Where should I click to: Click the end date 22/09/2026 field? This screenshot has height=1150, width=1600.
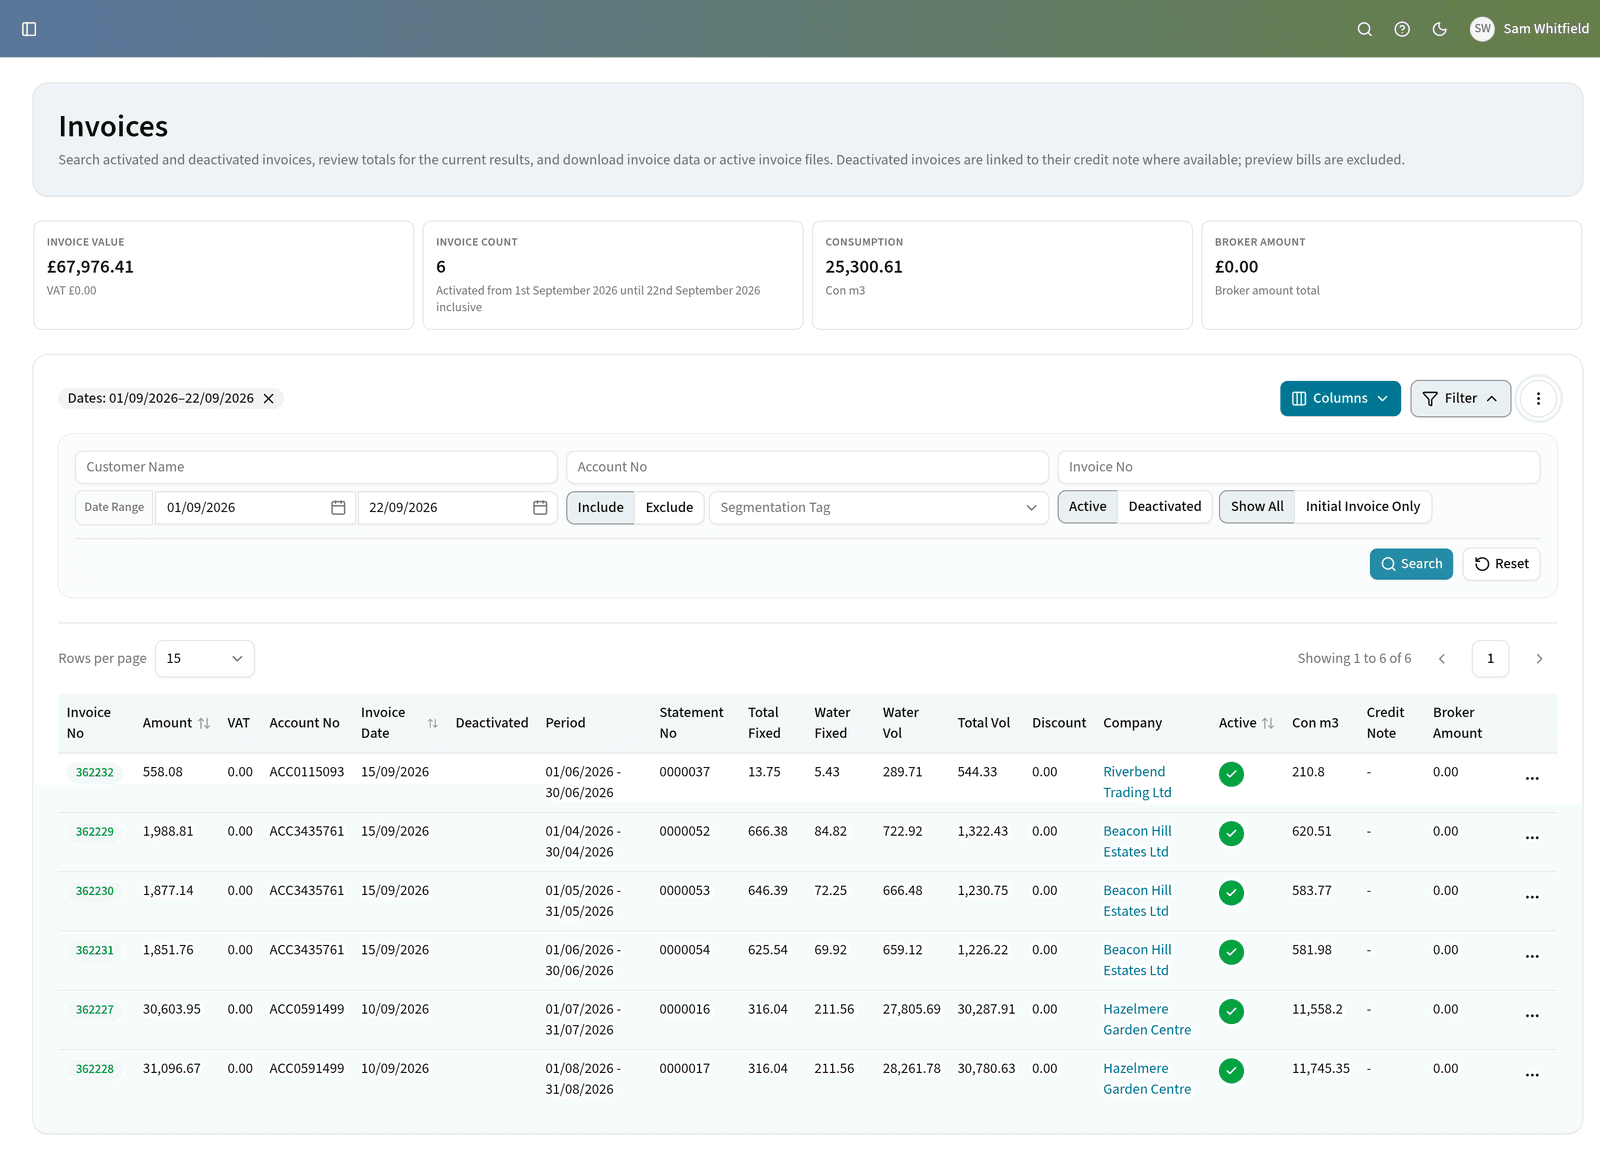(457, 508)
